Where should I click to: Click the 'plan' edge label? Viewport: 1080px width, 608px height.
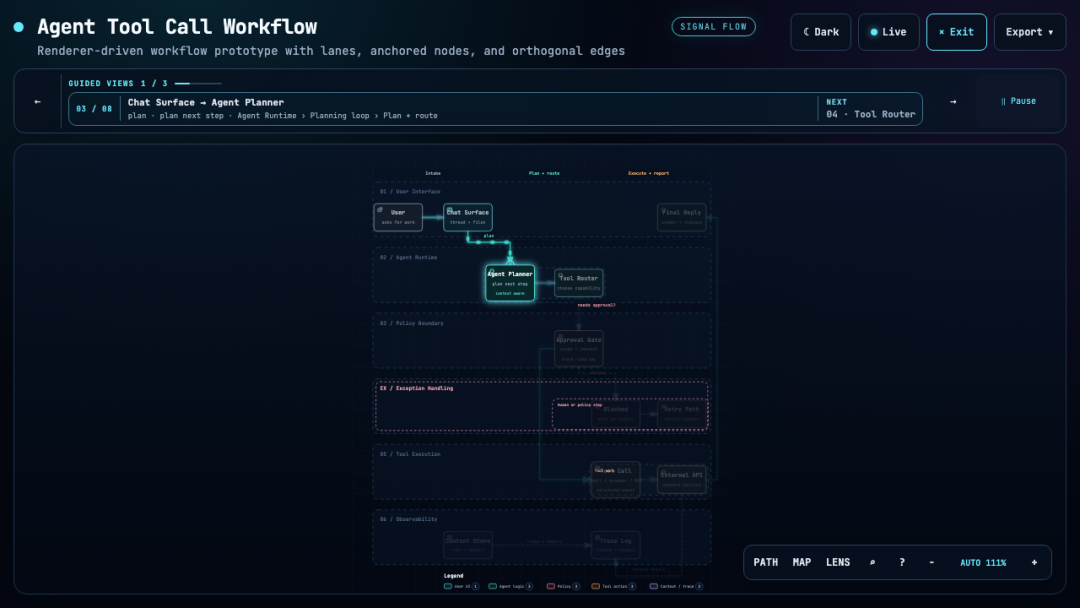point(488,236)
